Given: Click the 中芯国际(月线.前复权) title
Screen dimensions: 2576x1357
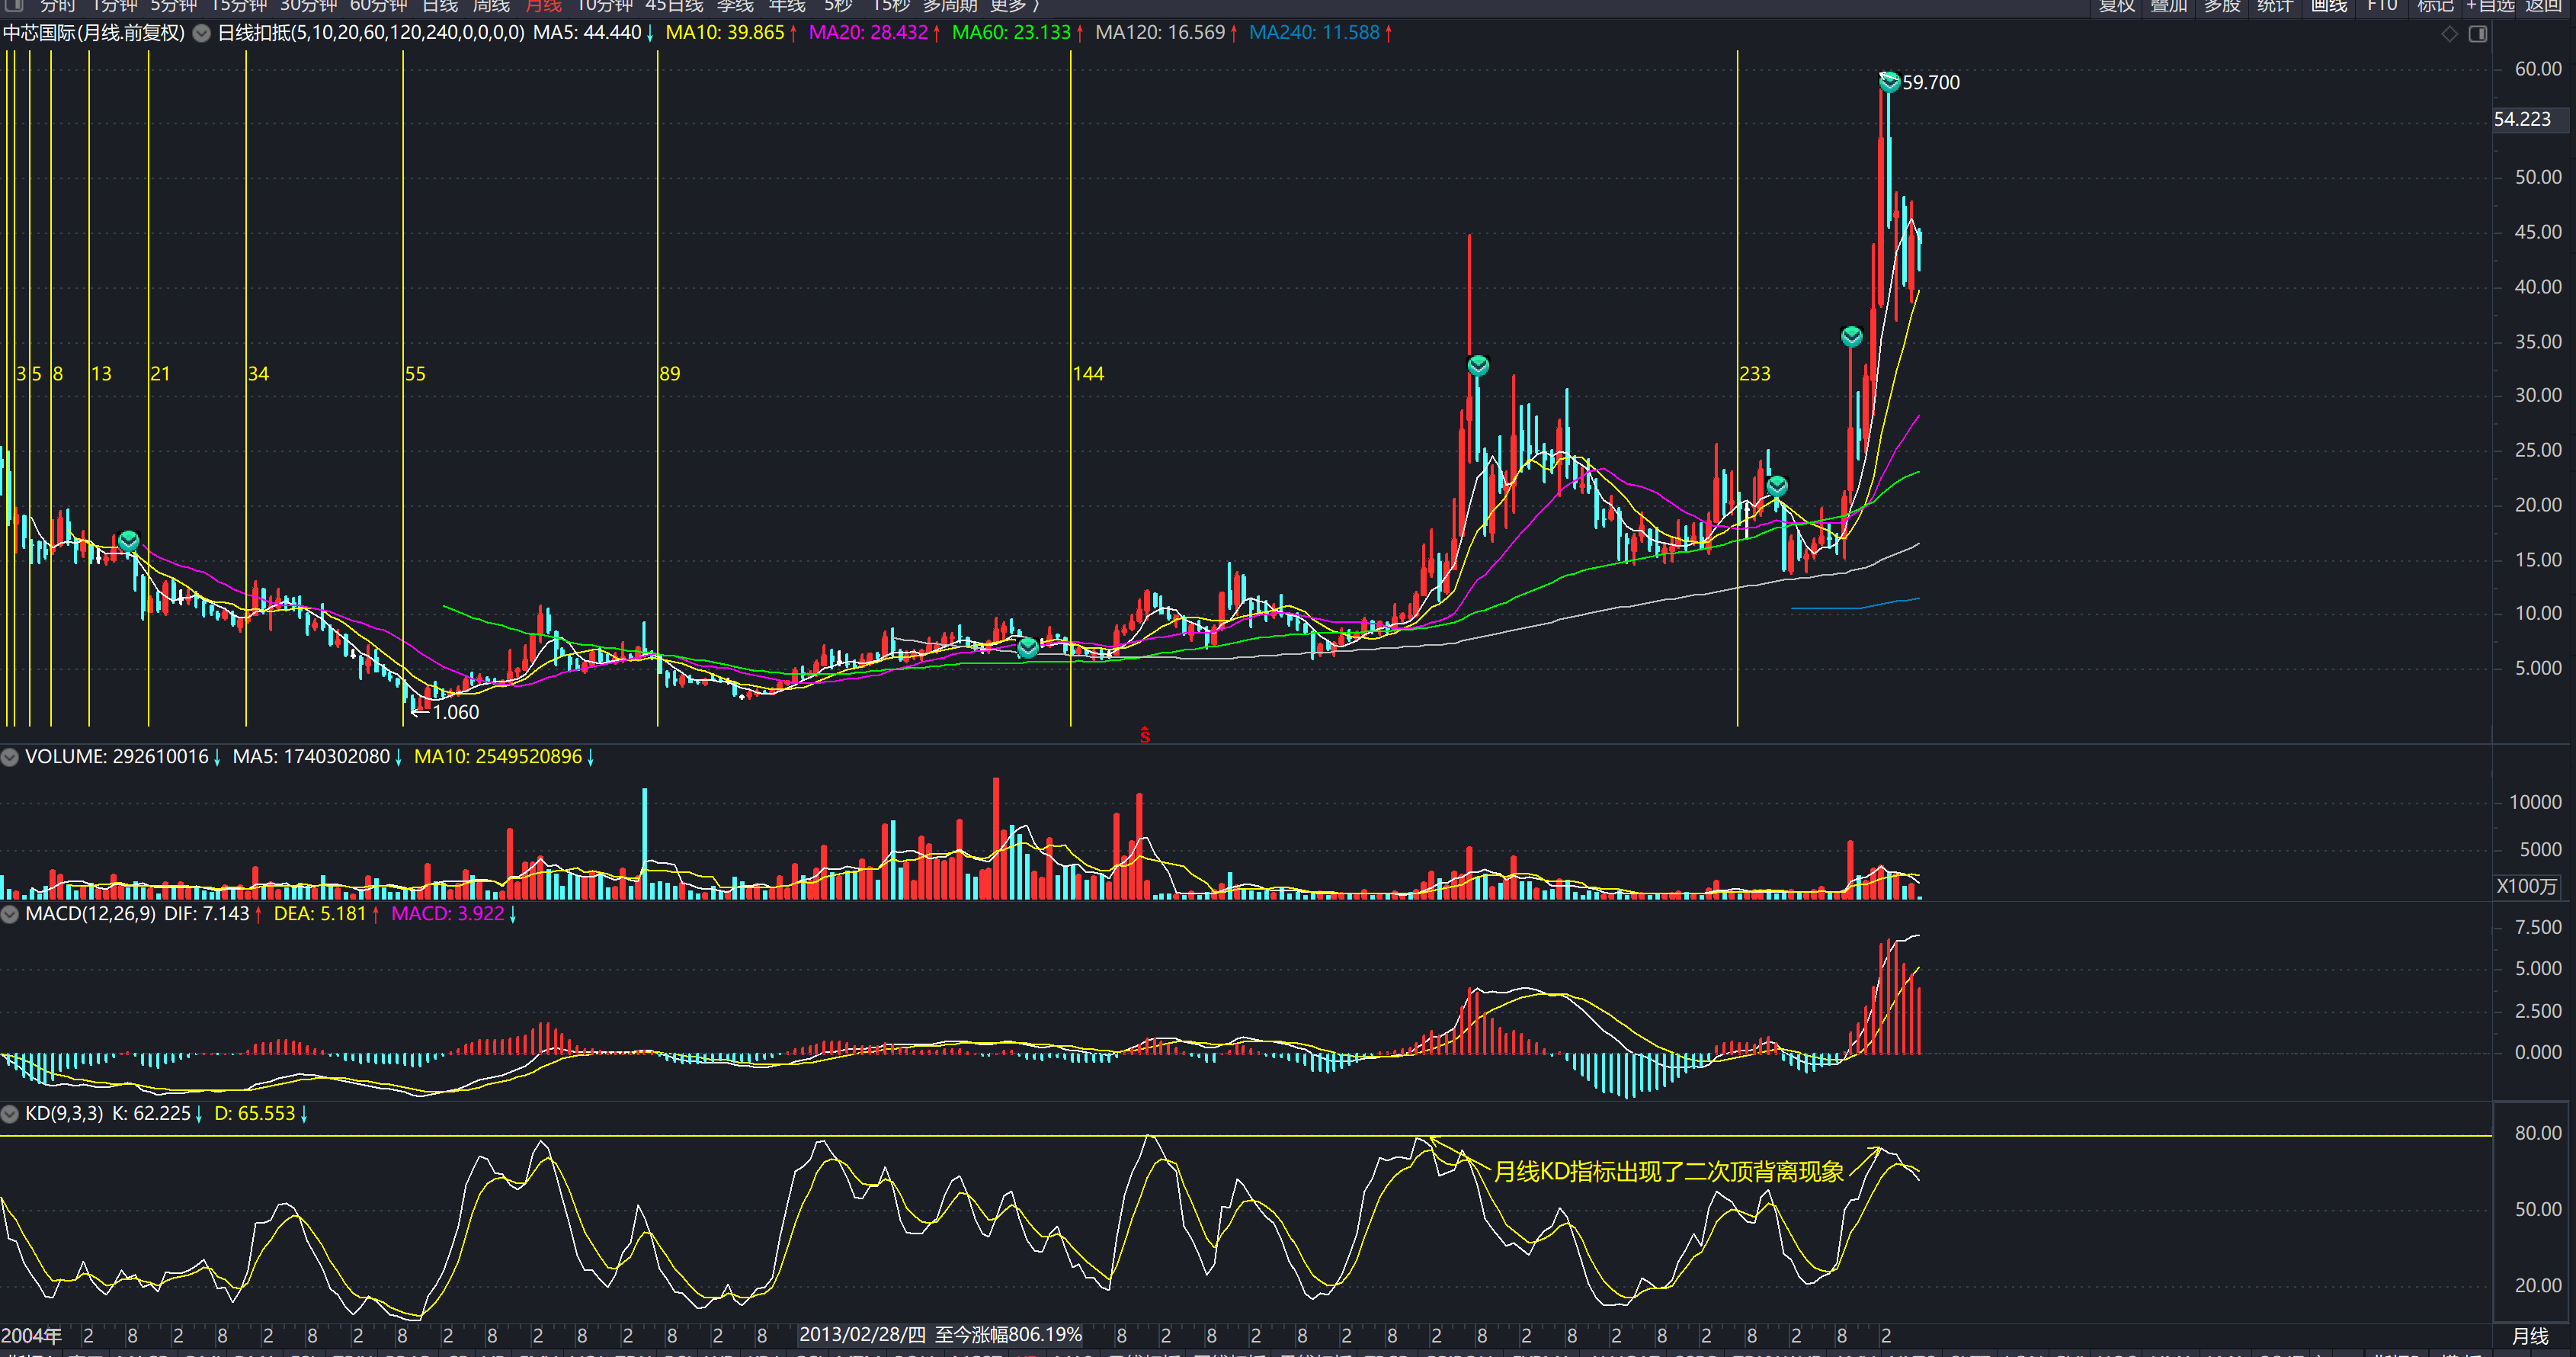Looking at the screenshot, I should pyautogui.click(x=94, y=33).
